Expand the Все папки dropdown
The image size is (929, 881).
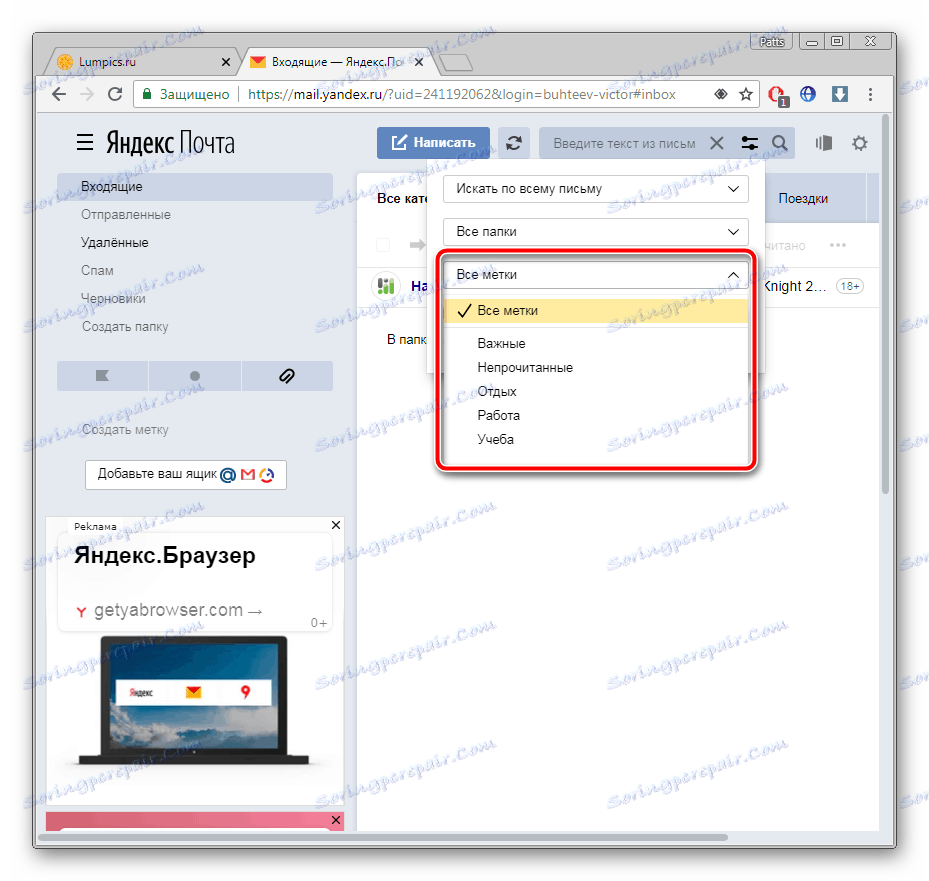coord(595,232)
